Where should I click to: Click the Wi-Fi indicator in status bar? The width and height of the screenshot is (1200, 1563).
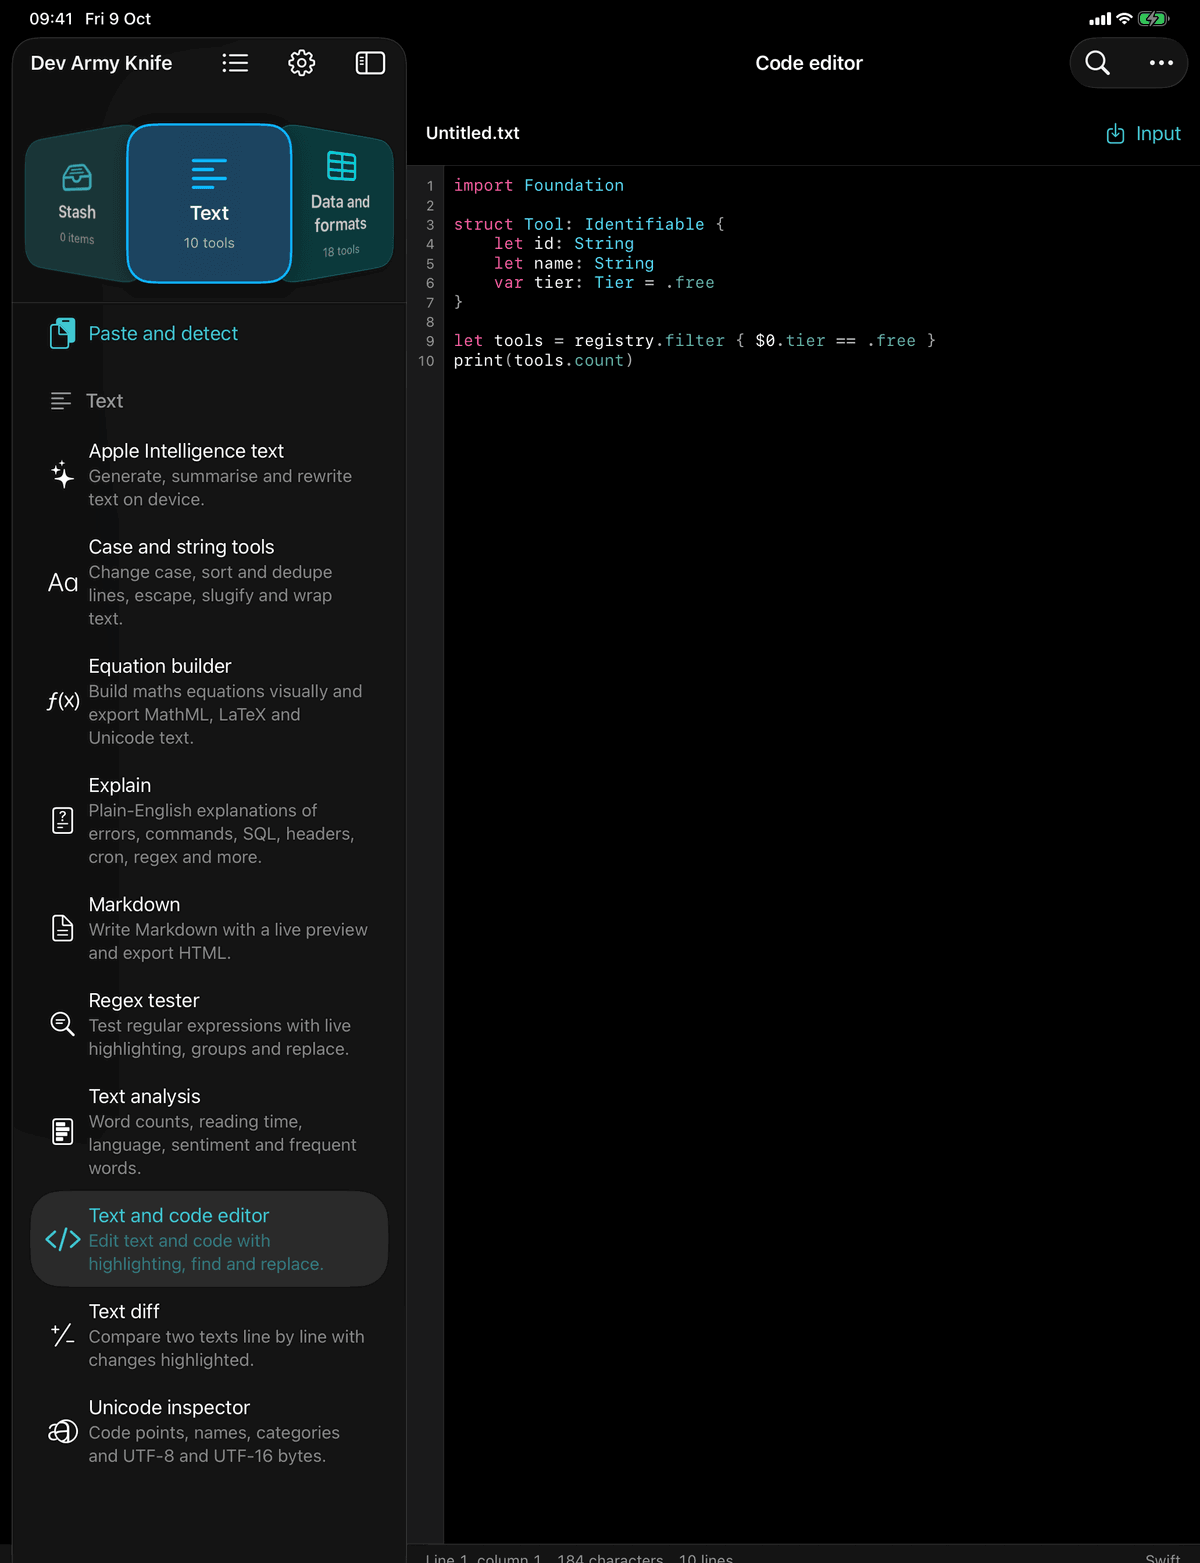(x=1124, y=18)
